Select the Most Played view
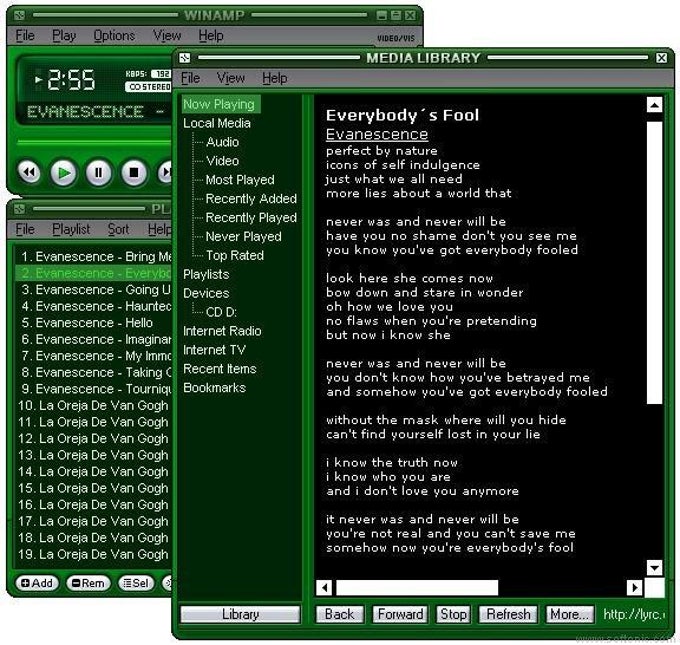Viewport: 680px width, 645px height. 240,180
